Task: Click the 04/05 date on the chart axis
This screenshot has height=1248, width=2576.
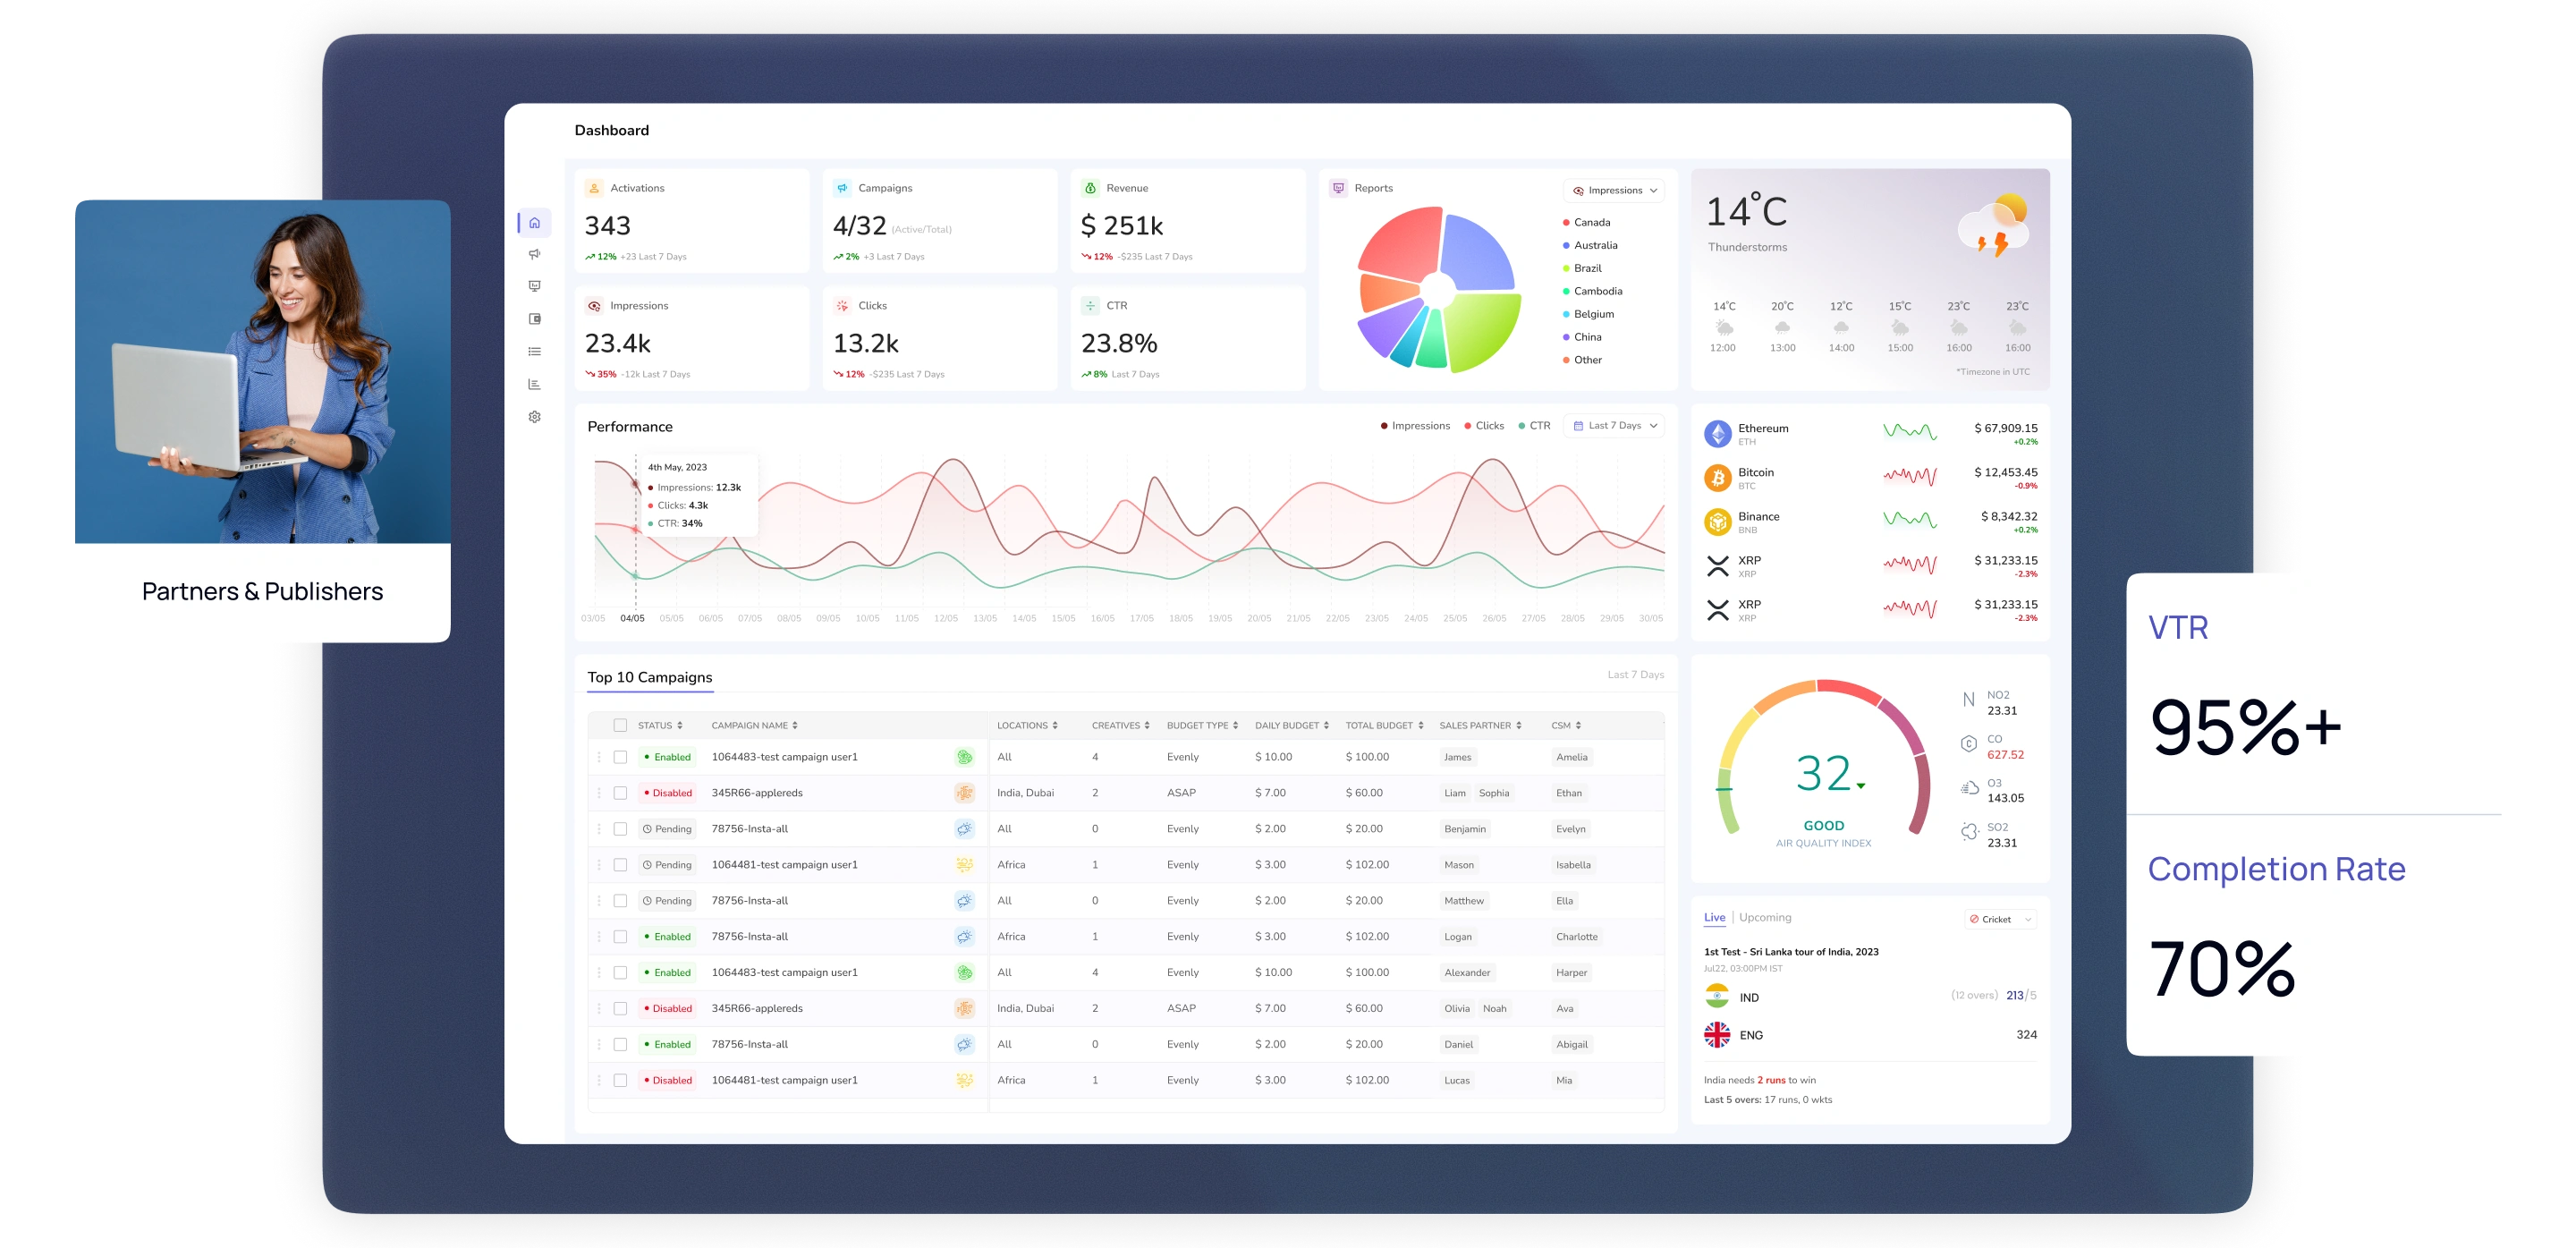Action: [632, 618]
